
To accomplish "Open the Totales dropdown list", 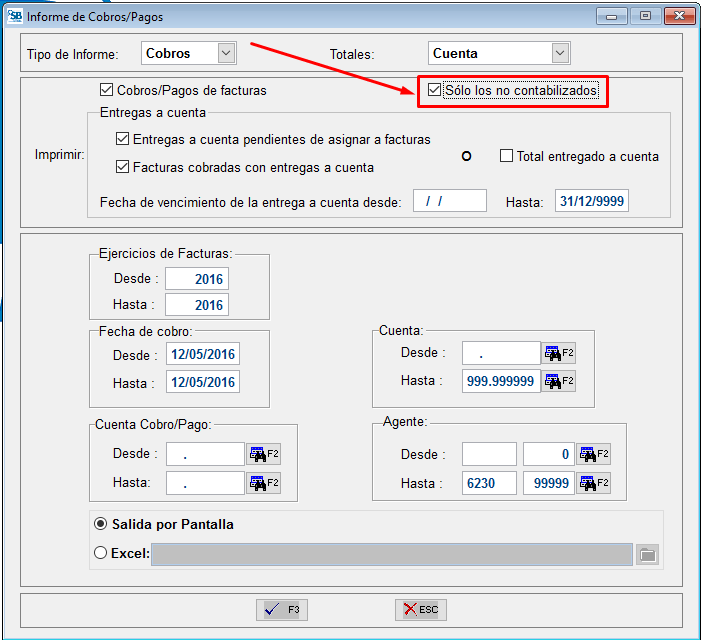I will point(559,53).
